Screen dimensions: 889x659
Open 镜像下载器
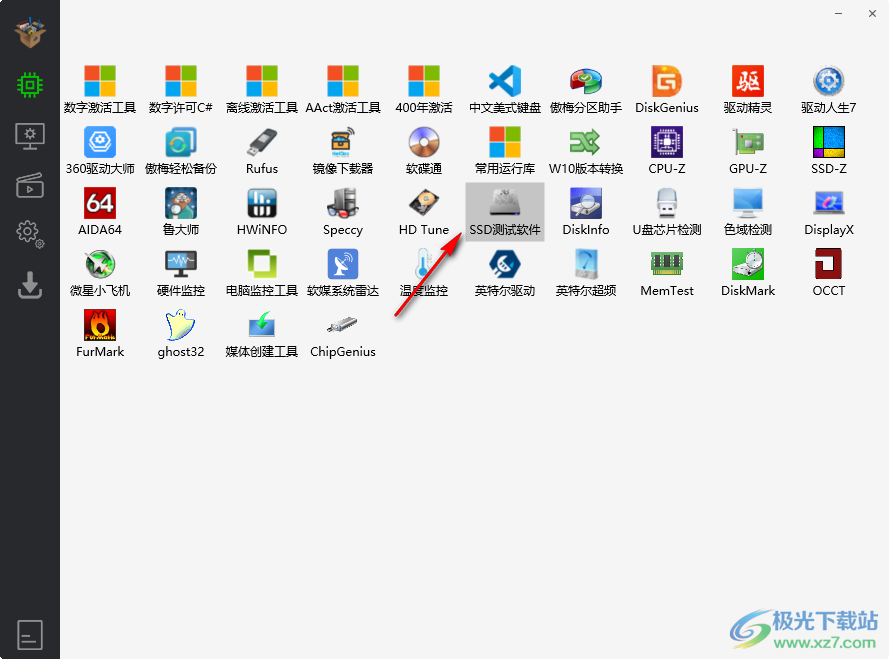[x=343, y=151]
